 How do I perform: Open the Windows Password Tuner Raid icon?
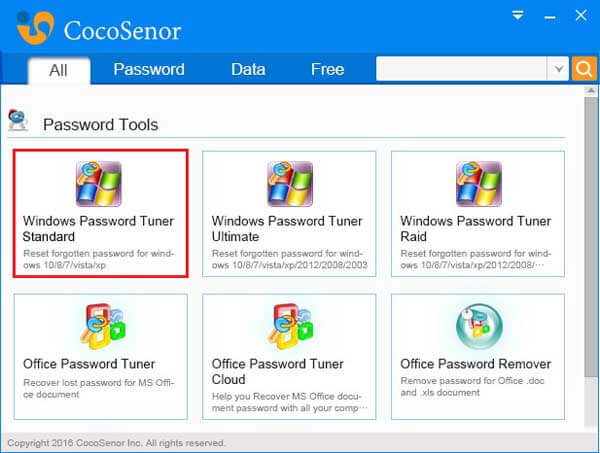pyautogui.click(x=479, y=184)
